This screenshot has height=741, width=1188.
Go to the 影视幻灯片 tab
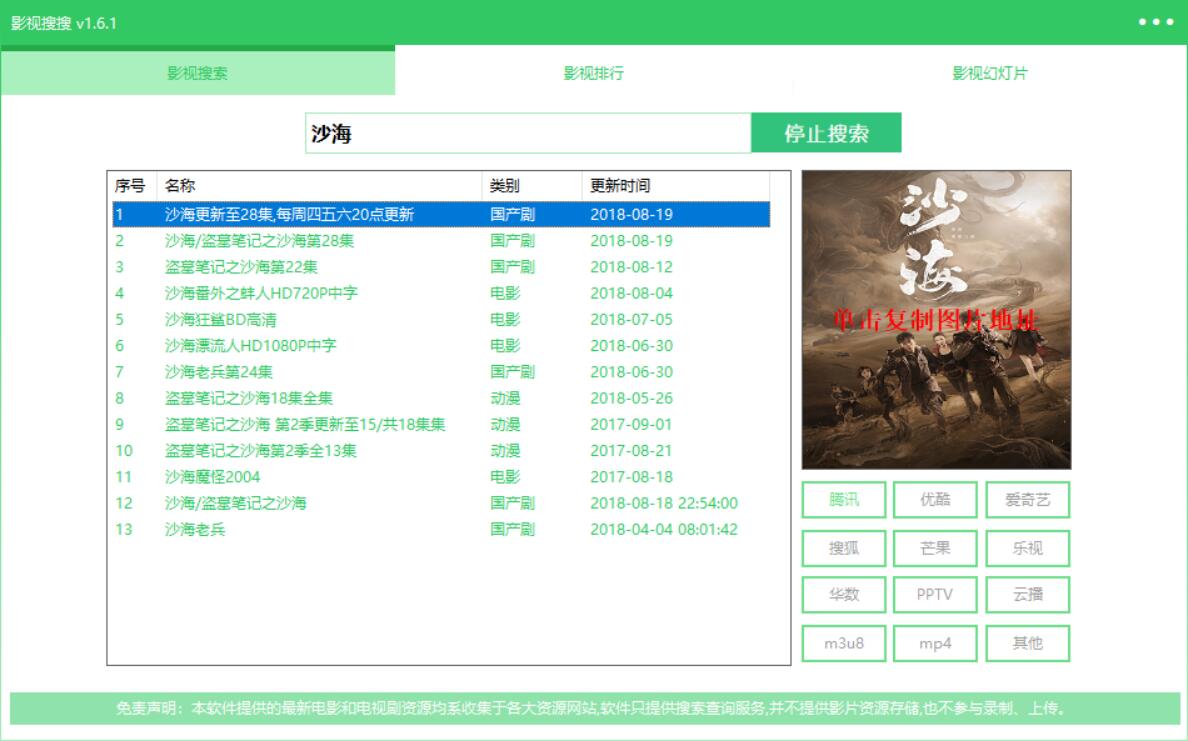989,73
